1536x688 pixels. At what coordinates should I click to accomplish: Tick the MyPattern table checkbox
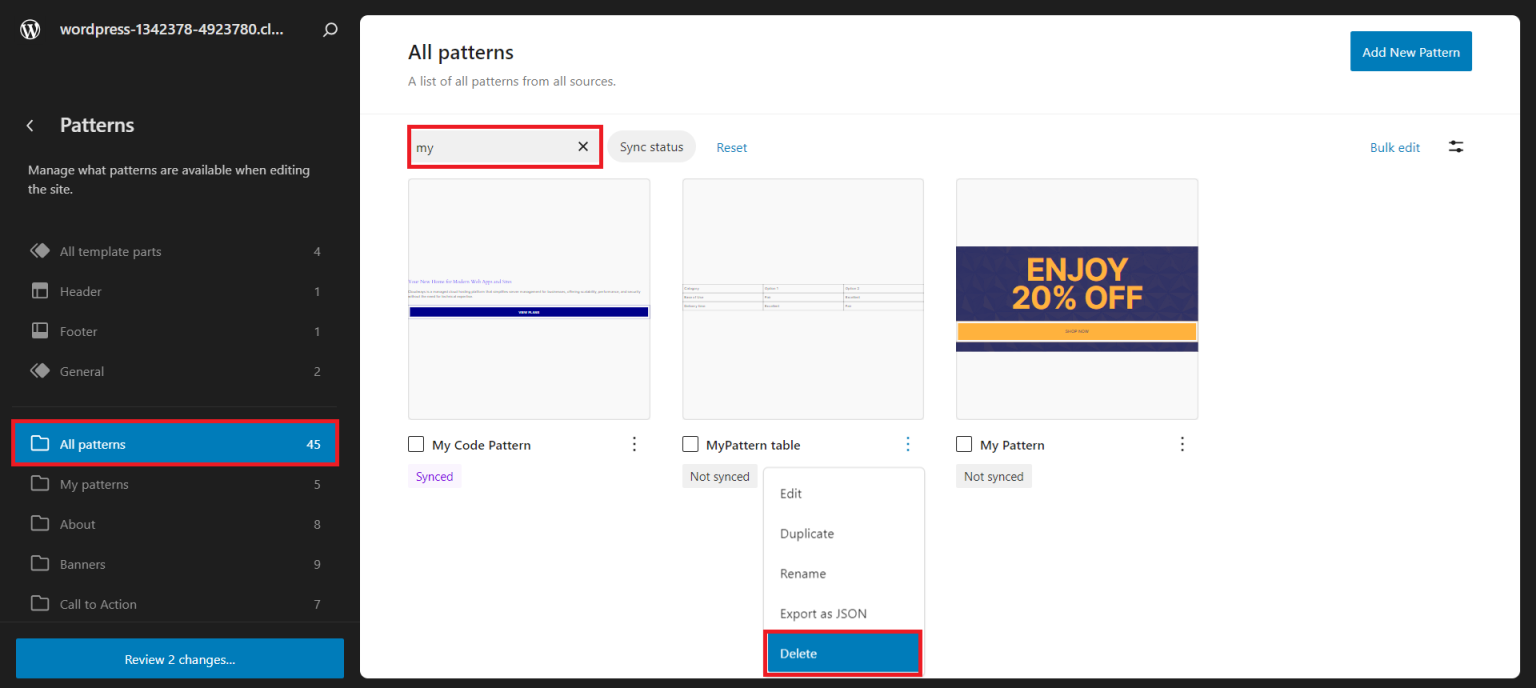coord(690,444)
